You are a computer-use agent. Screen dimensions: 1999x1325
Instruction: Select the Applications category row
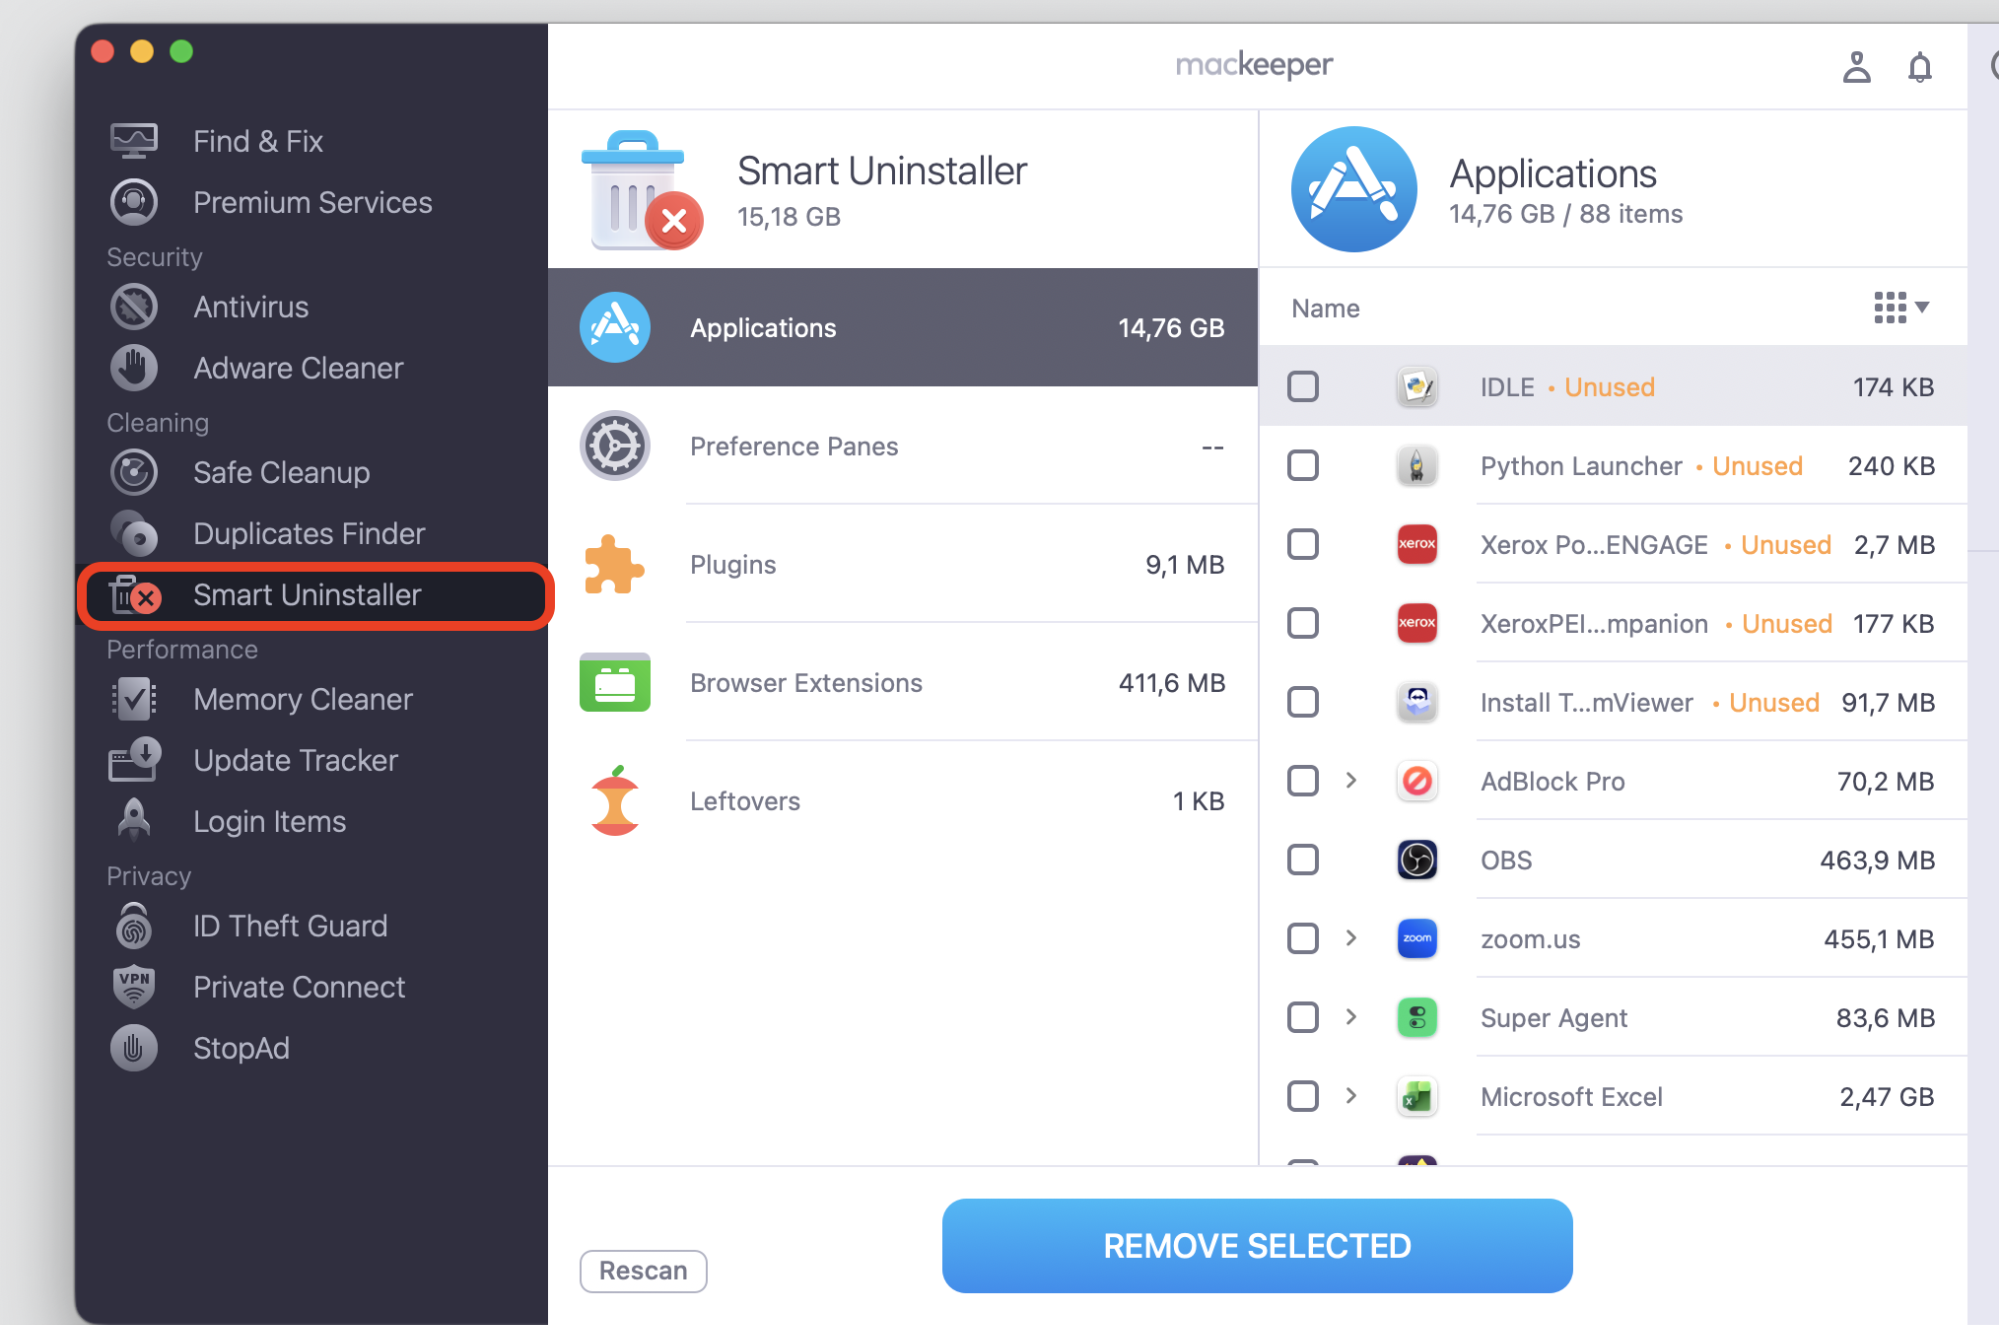pos(903,327)
